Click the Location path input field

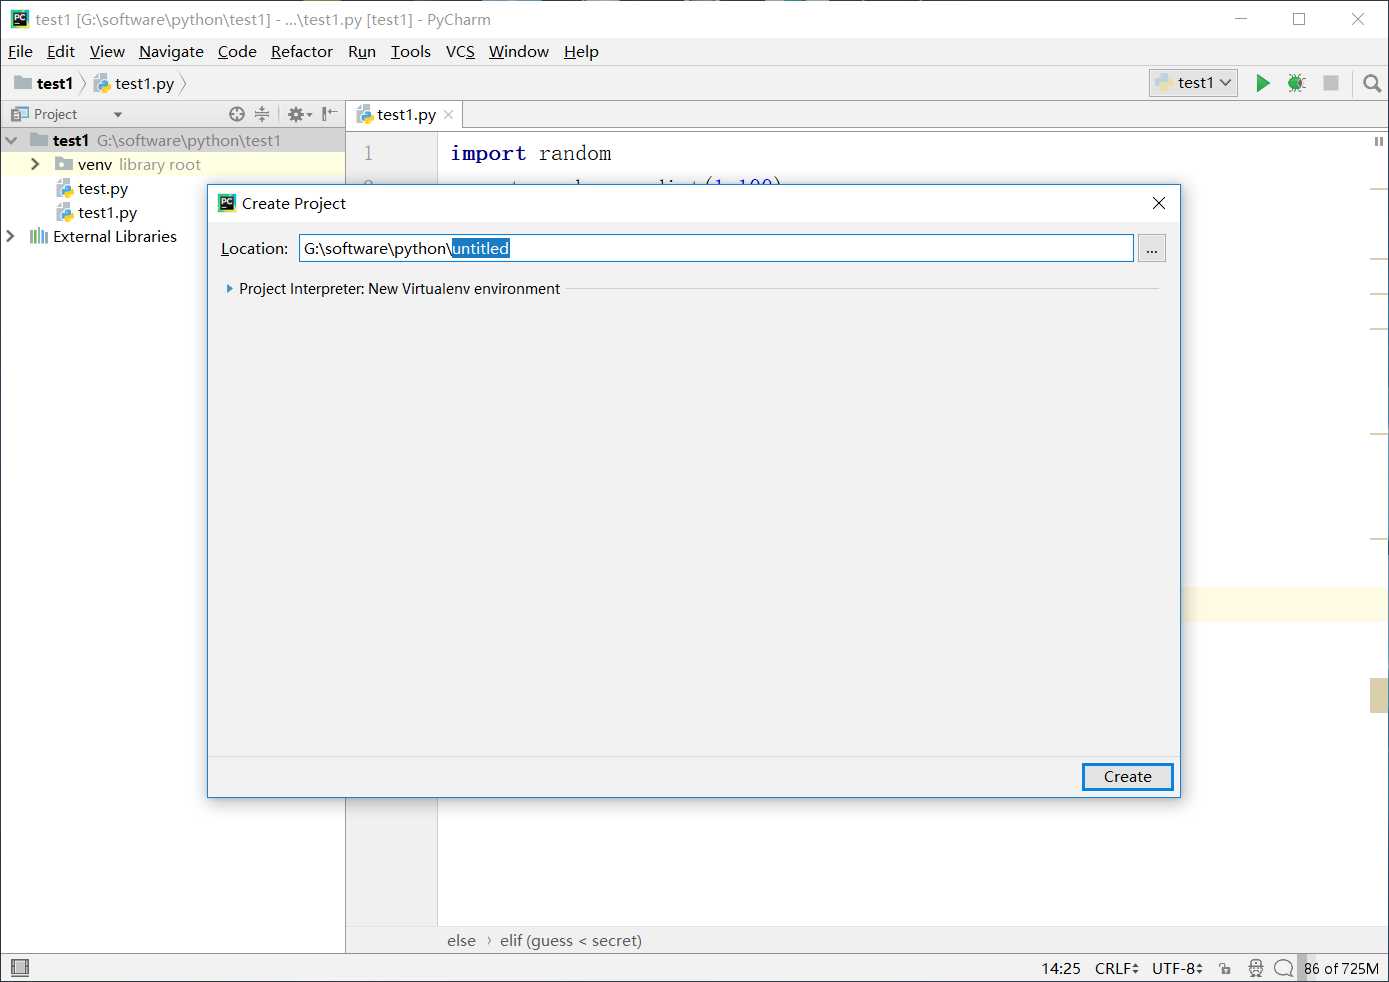pyautogui.click(x=716, y=248)
